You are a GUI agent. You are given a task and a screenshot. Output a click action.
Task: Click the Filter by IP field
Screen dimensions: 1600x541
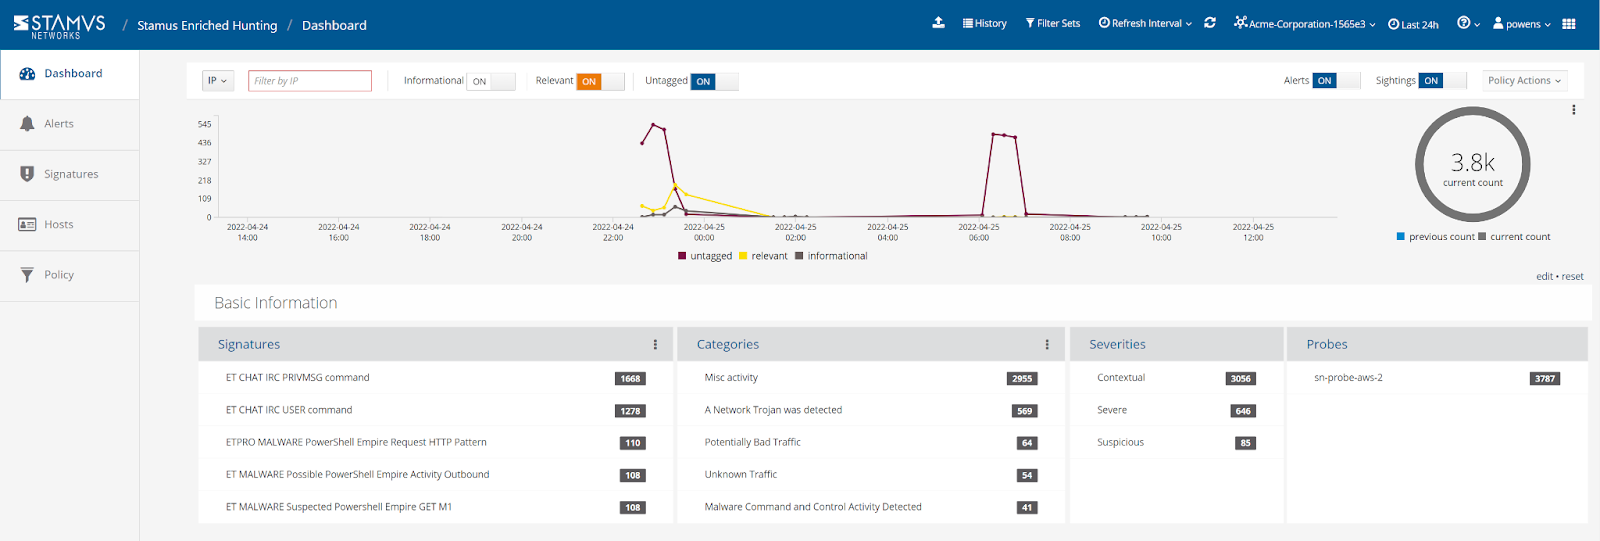point(310,81)
